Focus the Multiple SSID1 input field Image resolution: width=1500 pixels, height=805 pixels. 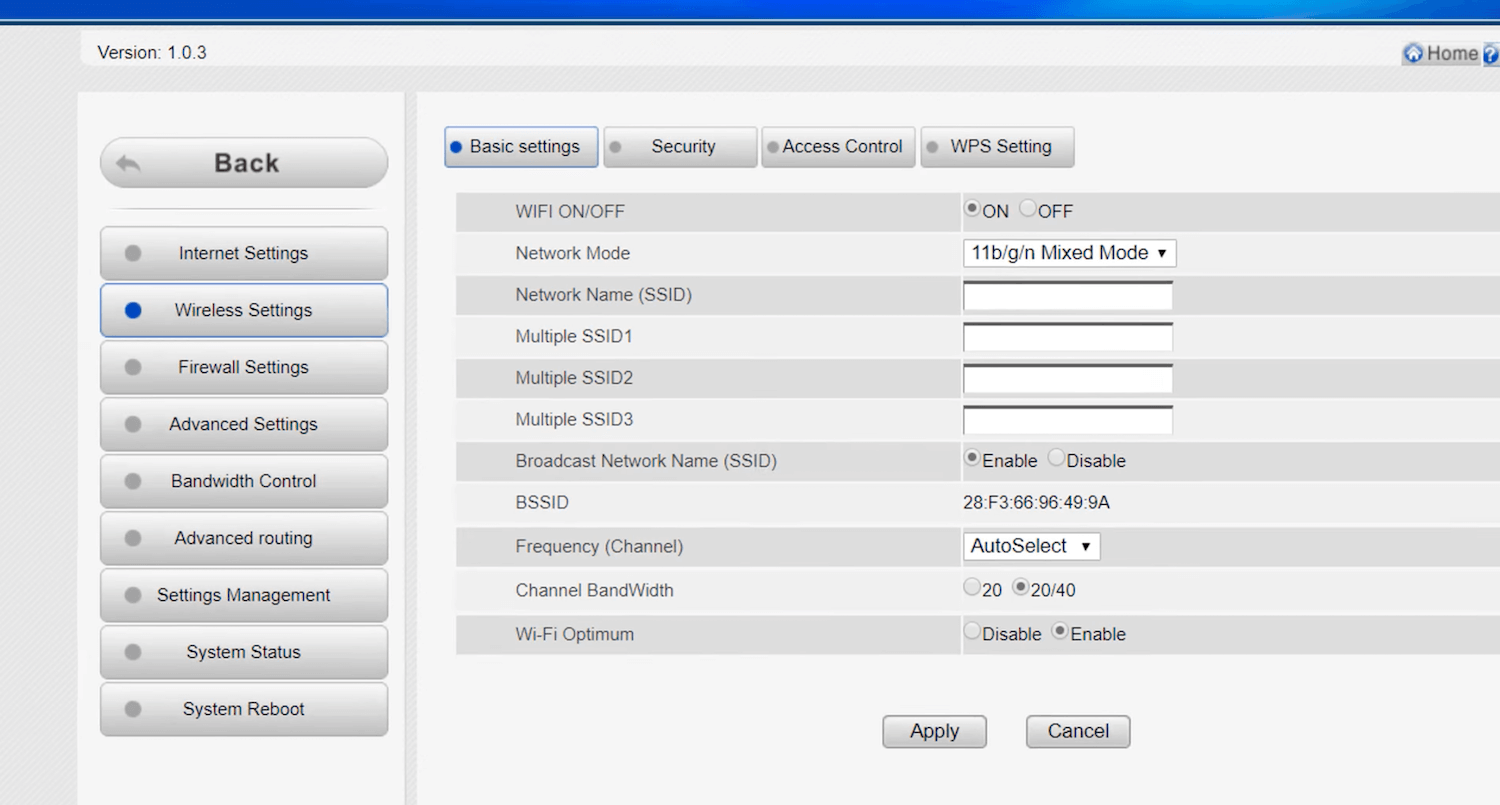tap(1067, 338)
